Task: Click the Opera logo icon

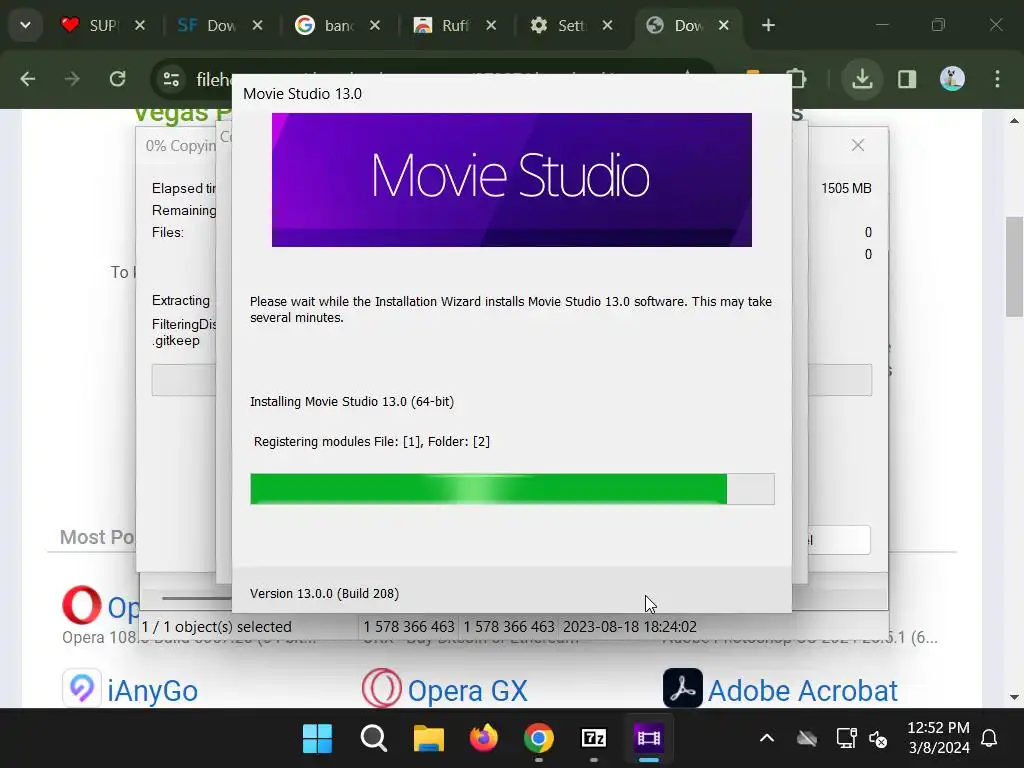Action: [x=82, y=605]
